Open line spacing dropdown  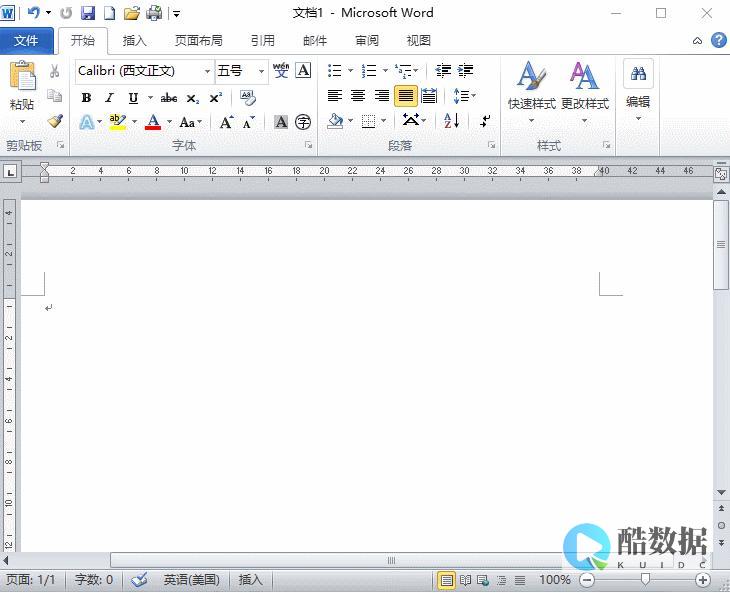pos(464,96)
